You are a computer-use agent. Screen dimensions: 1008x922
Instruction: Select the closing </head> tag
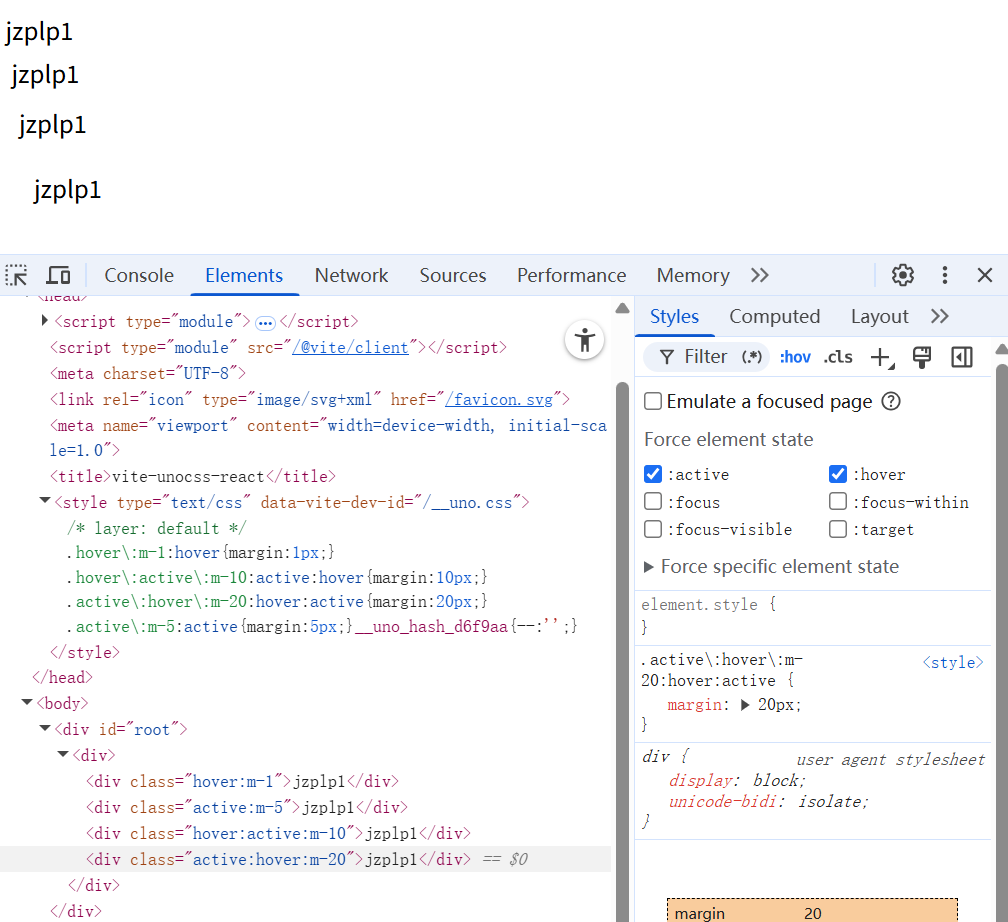pos(62,678)
